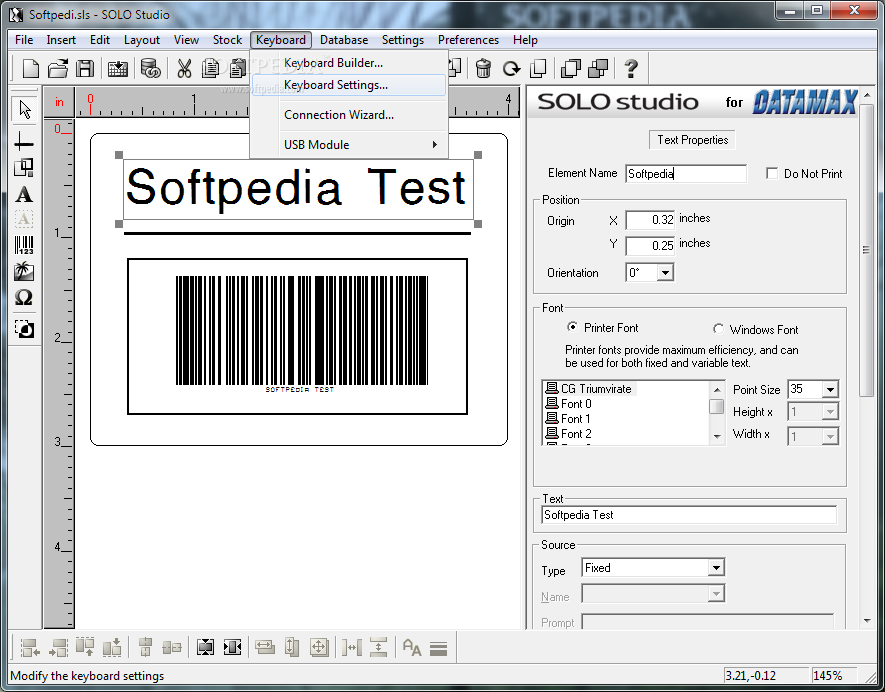
Task: Click the New document icon
Action: pos(30,69)
